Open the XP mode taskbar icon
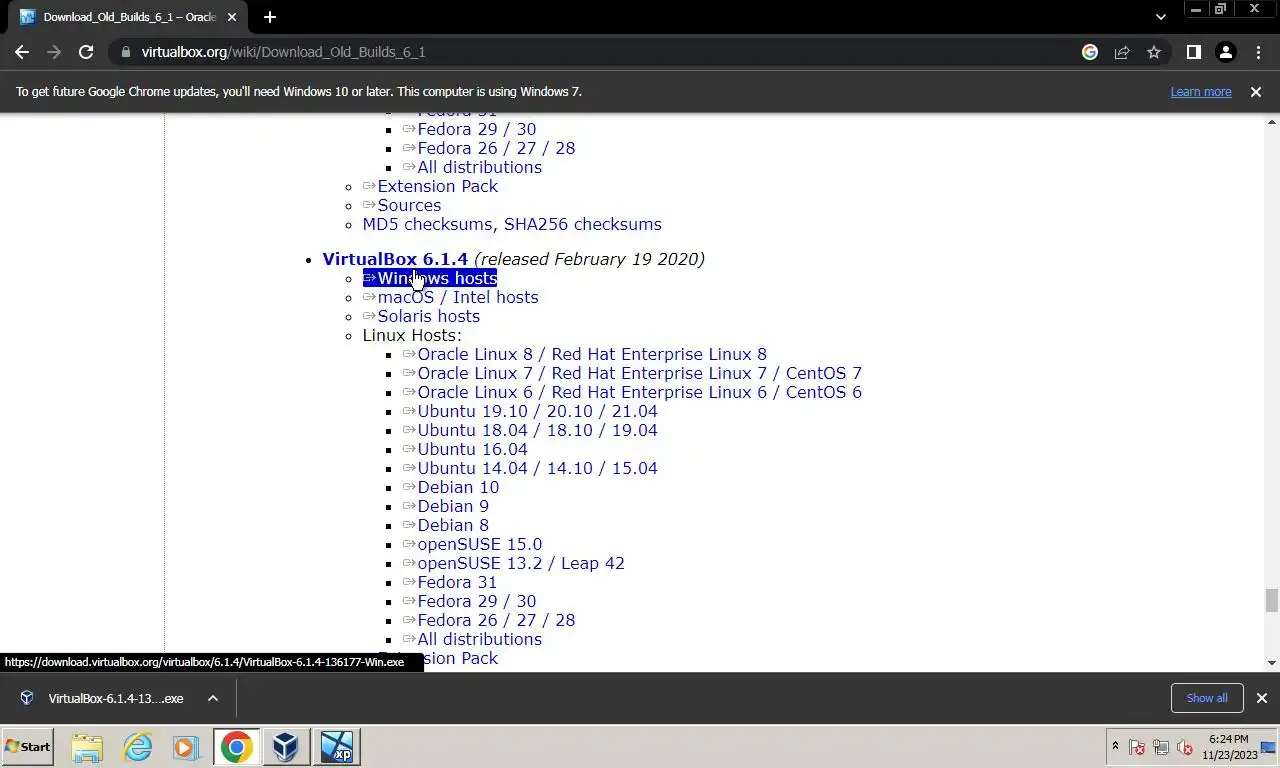This screenshot has height=768, width=1280. [337, 747]
